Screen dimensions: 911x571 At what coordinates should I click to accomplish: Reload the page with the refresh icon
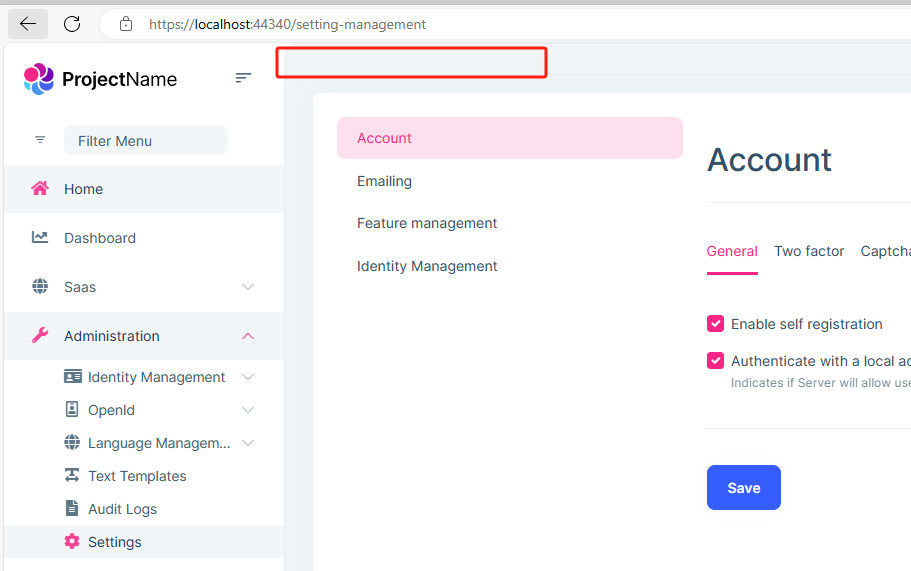tap(72, 24)
